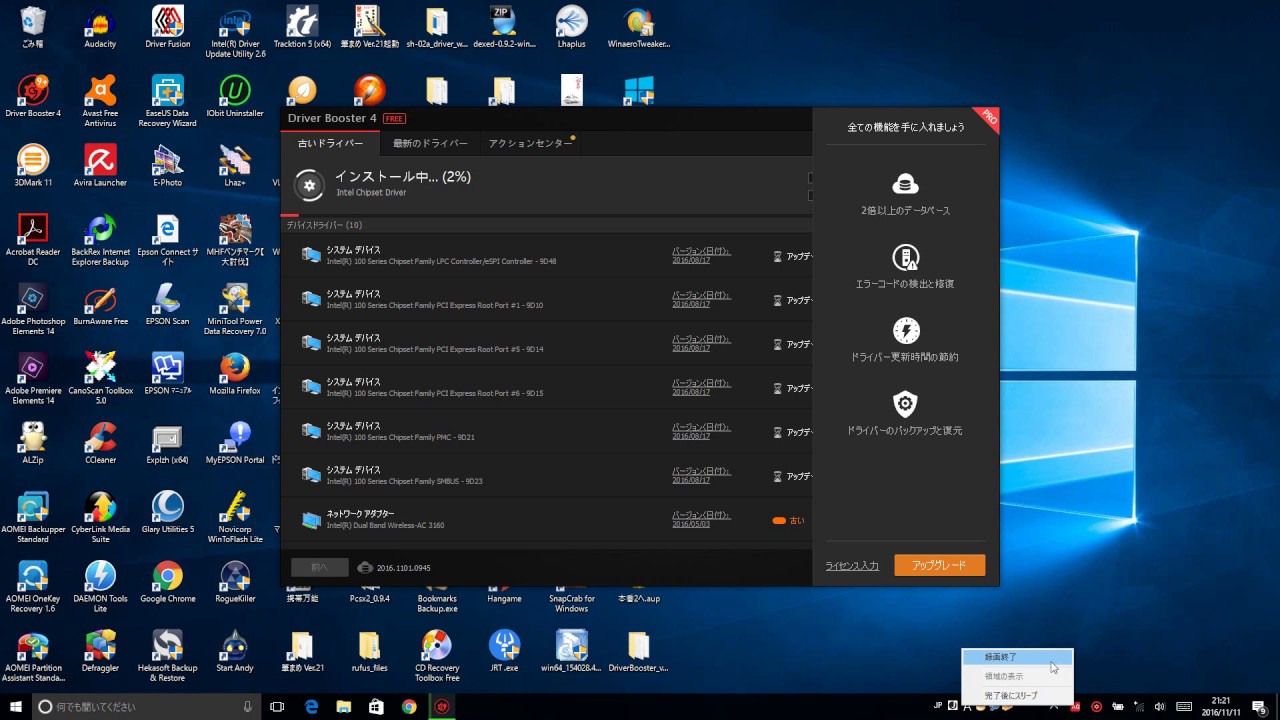
Task: Open the Avira Launcher desktop icon
Action: [x=100, y=166]
